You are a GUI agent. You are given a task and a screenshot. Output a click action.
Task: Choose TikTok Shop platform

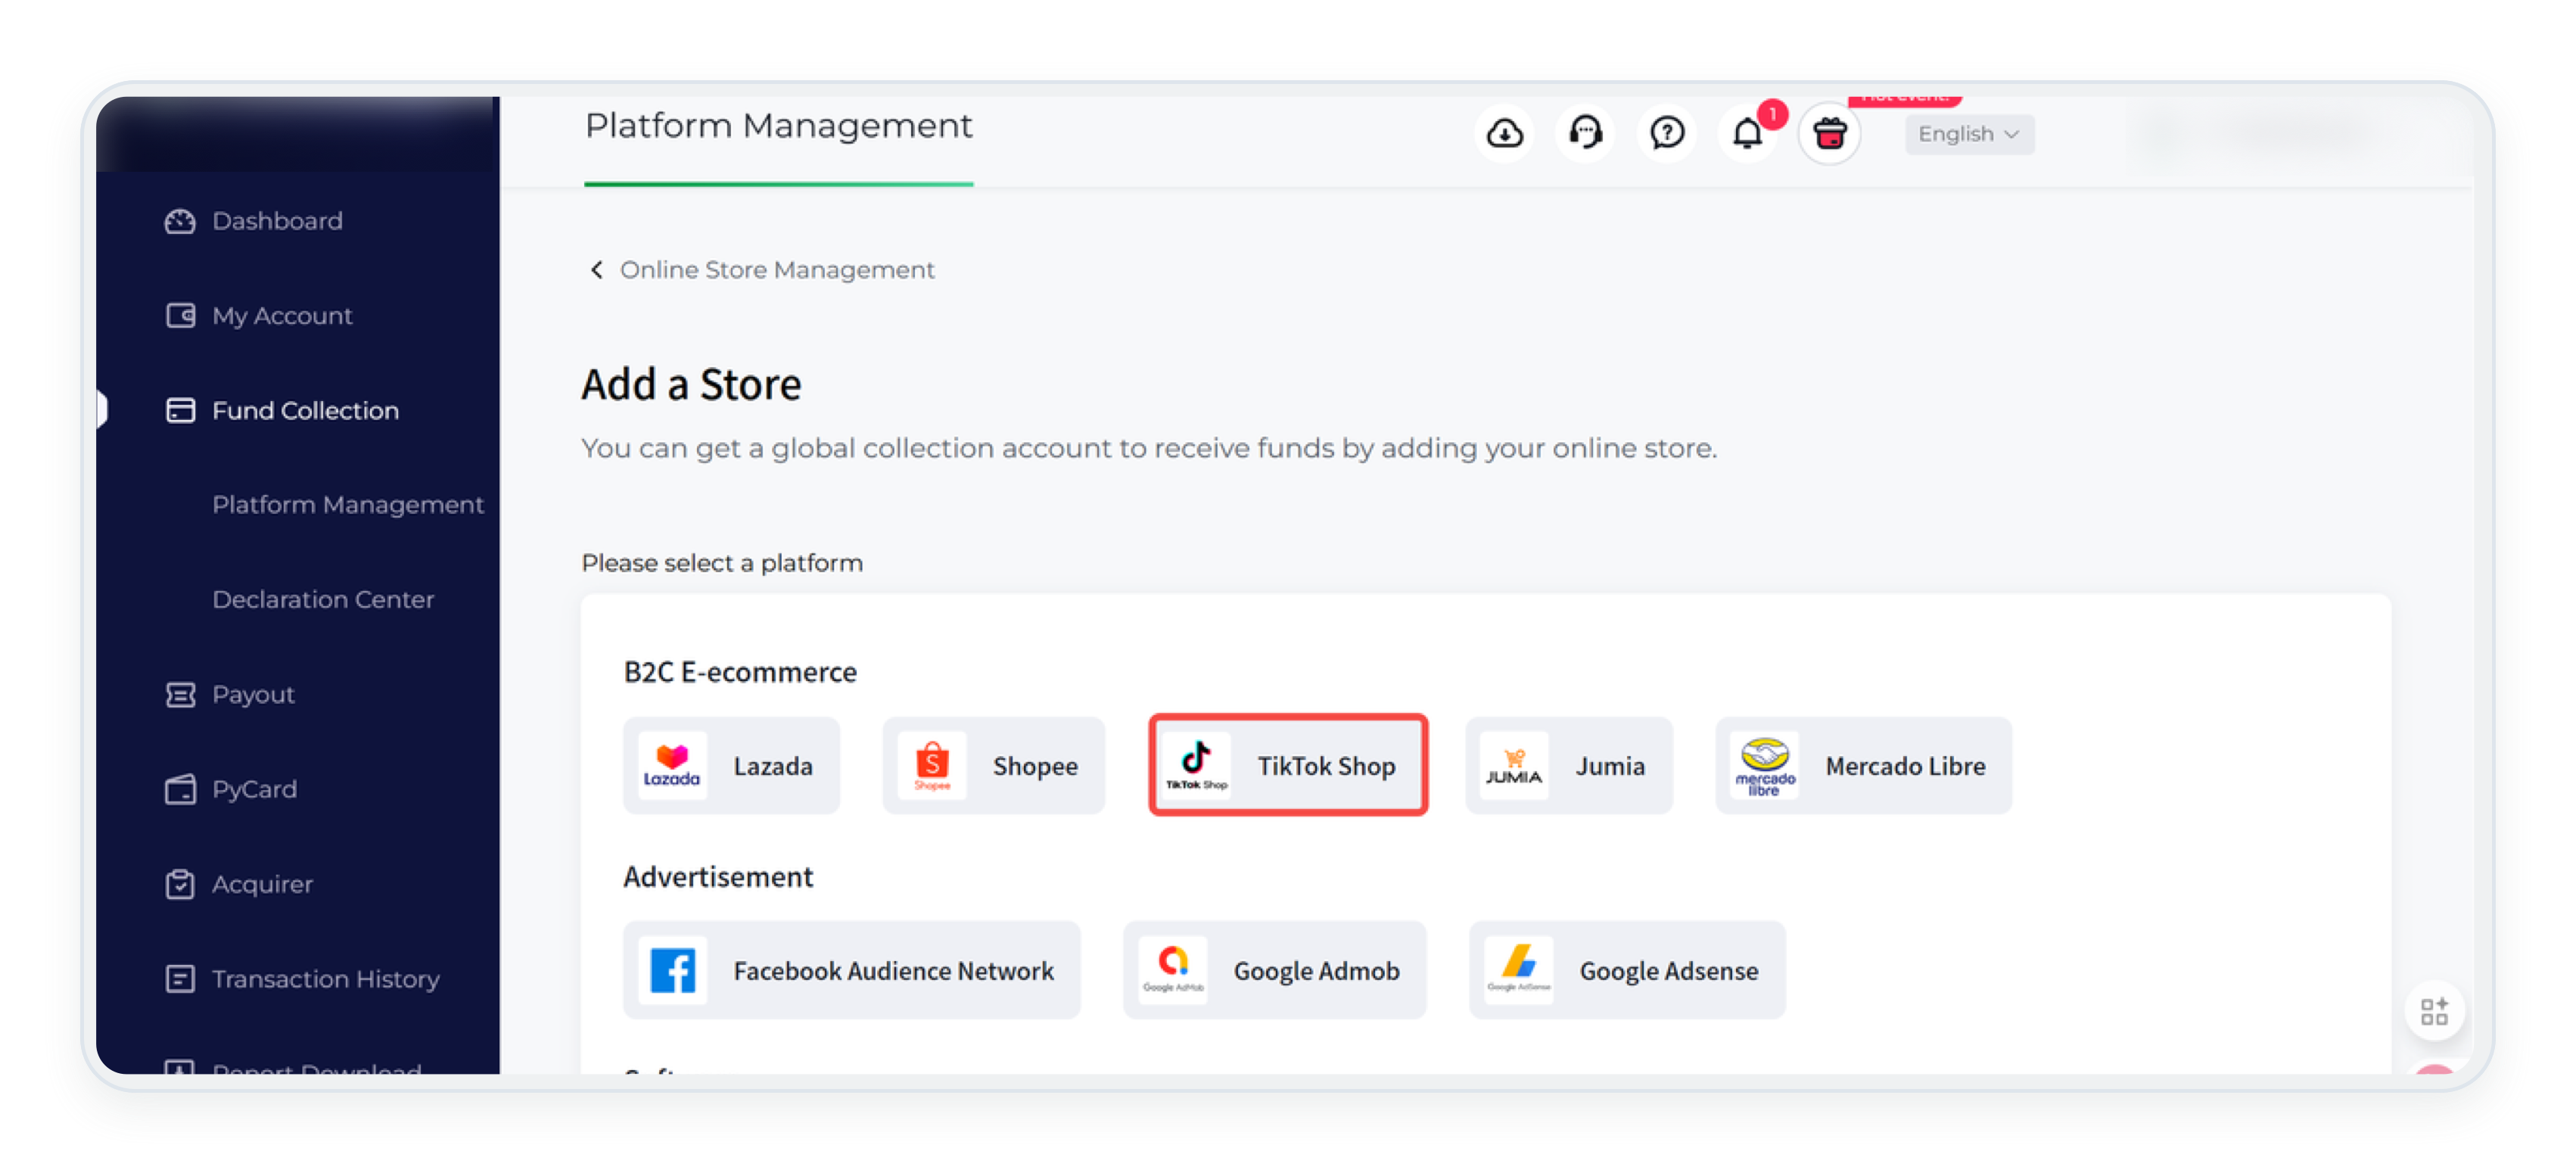(1288, 766)
